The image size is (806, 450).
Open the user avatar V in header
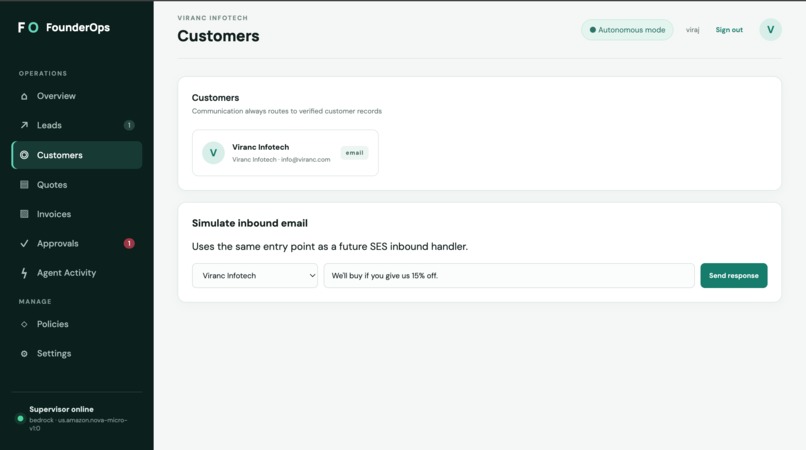coord(770,30)
